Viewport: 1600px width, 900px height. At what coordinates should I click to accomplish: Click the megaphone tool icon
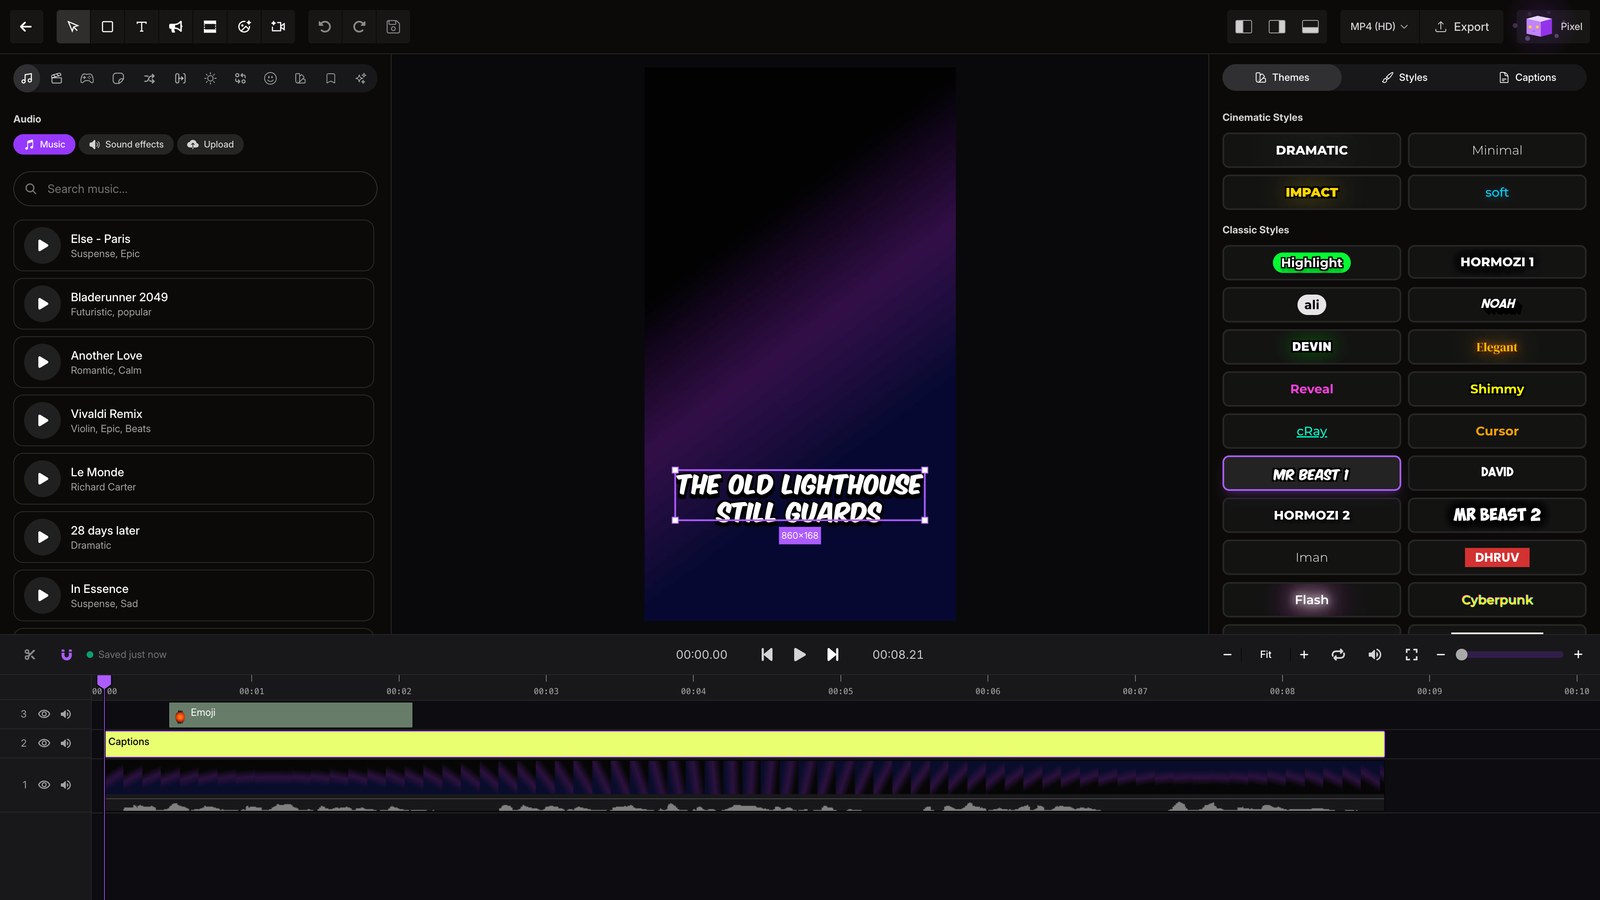[176, 27]
